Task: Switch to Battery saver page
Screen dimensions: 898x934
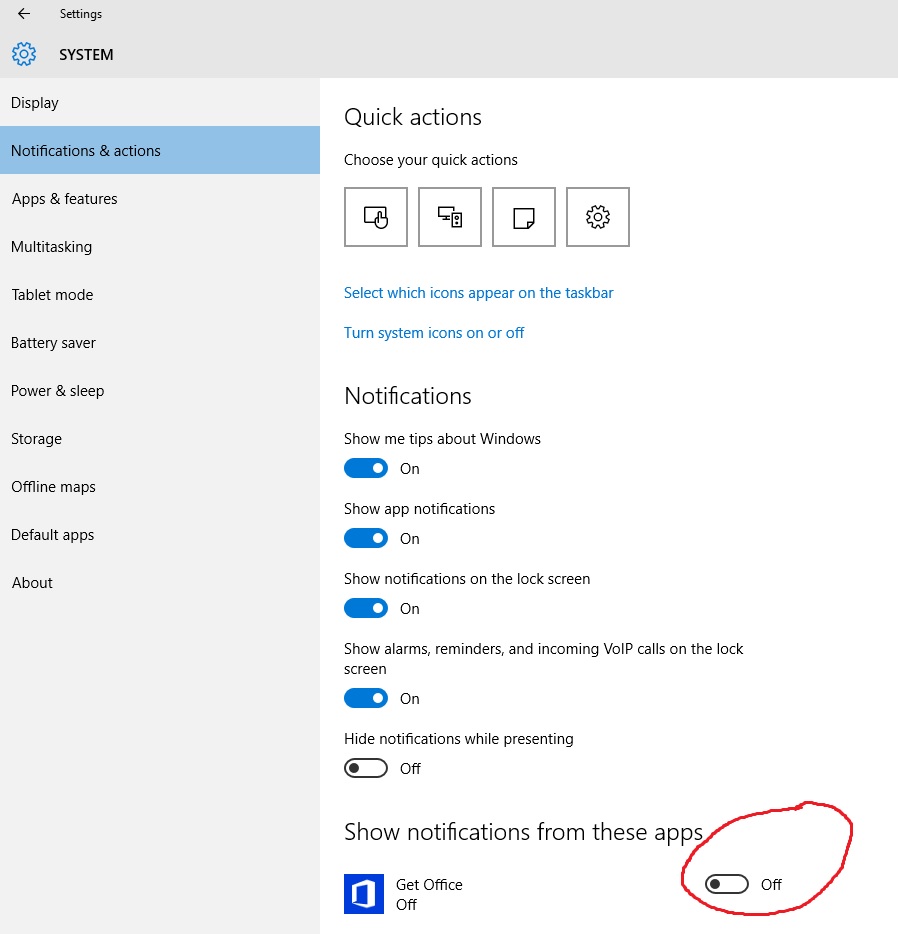Action: point(160,343)
